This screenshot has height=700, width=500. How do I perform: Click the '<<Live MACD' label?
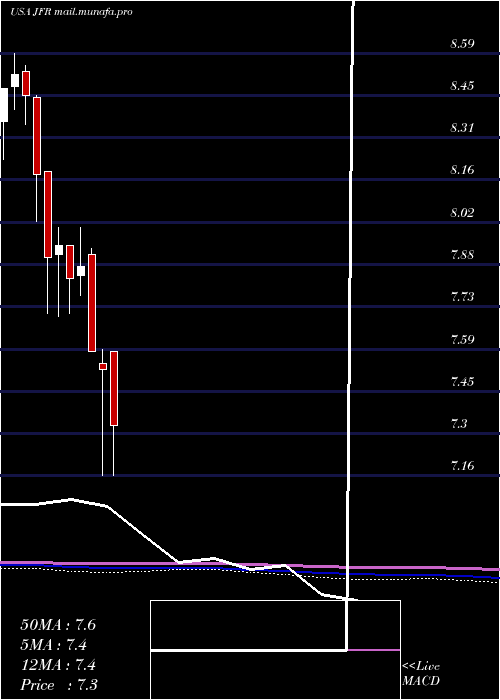point(421,674)
